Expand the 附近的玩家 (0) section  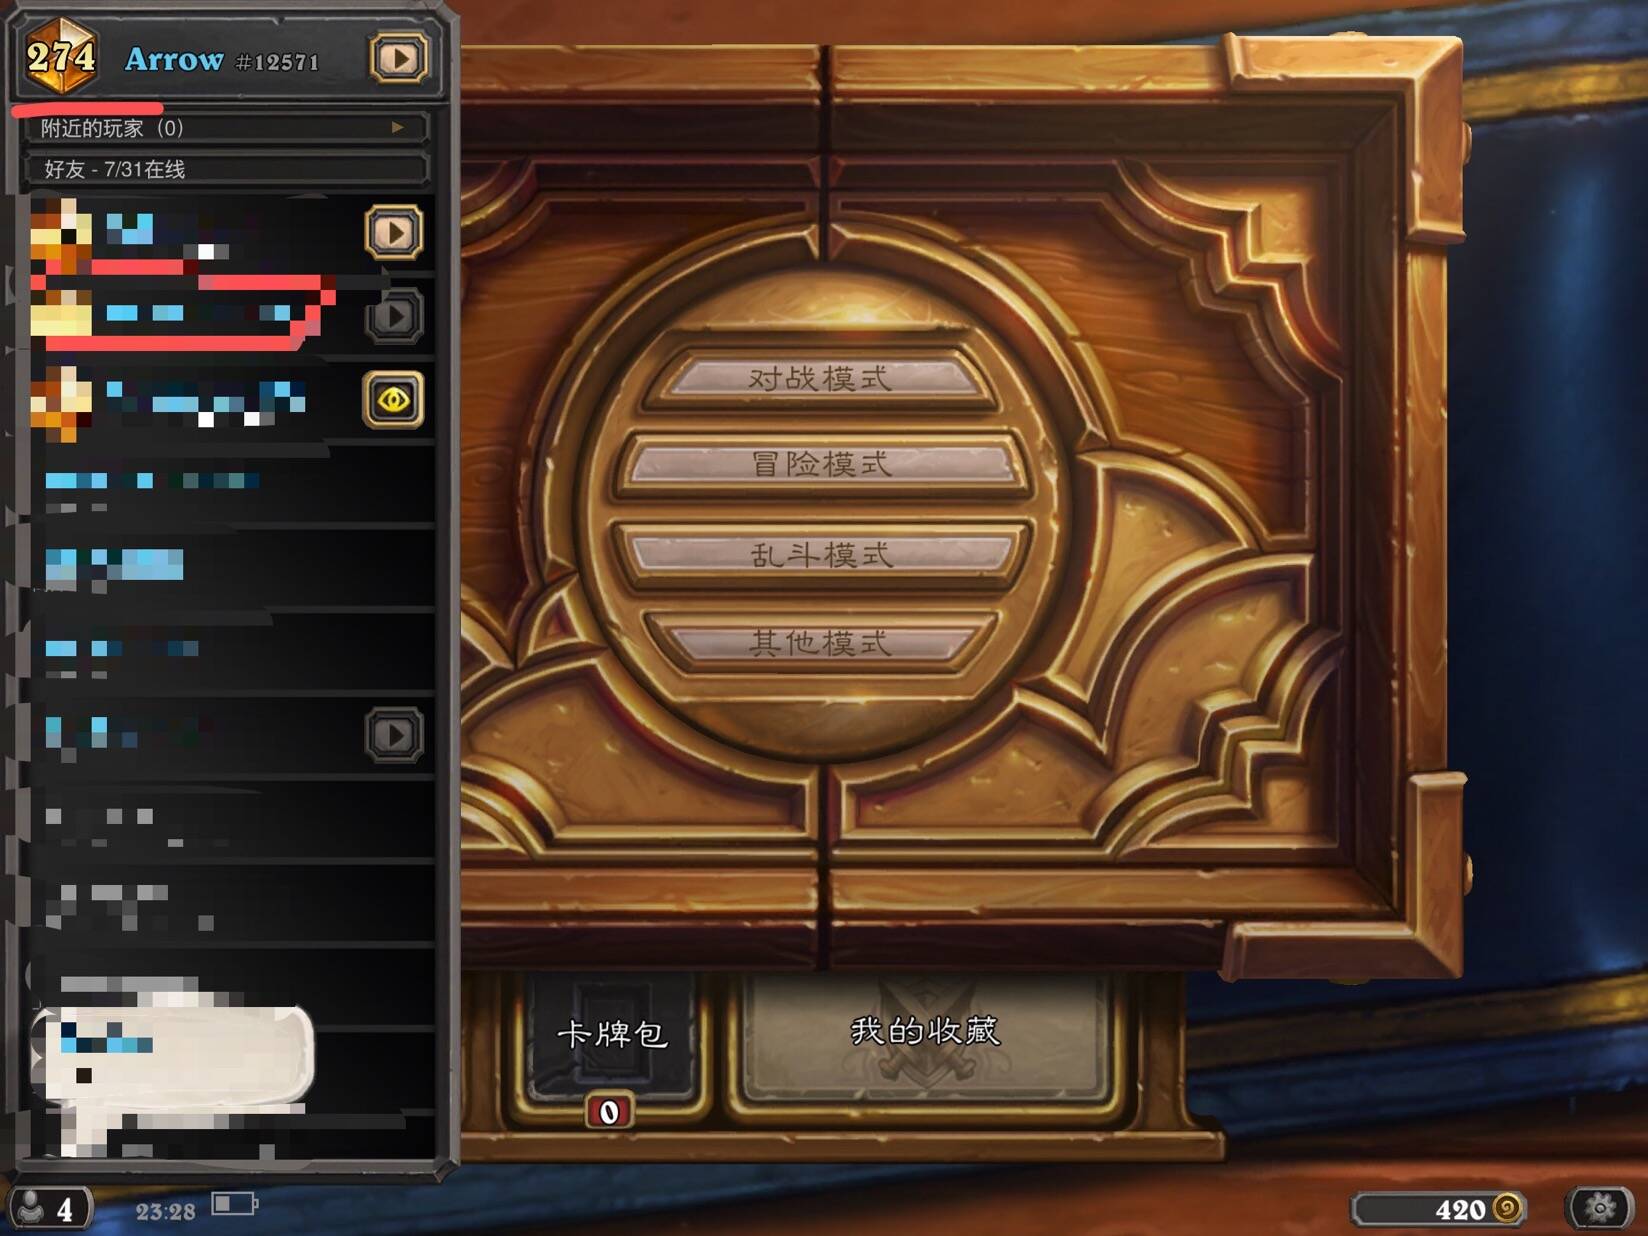point(227,128)
